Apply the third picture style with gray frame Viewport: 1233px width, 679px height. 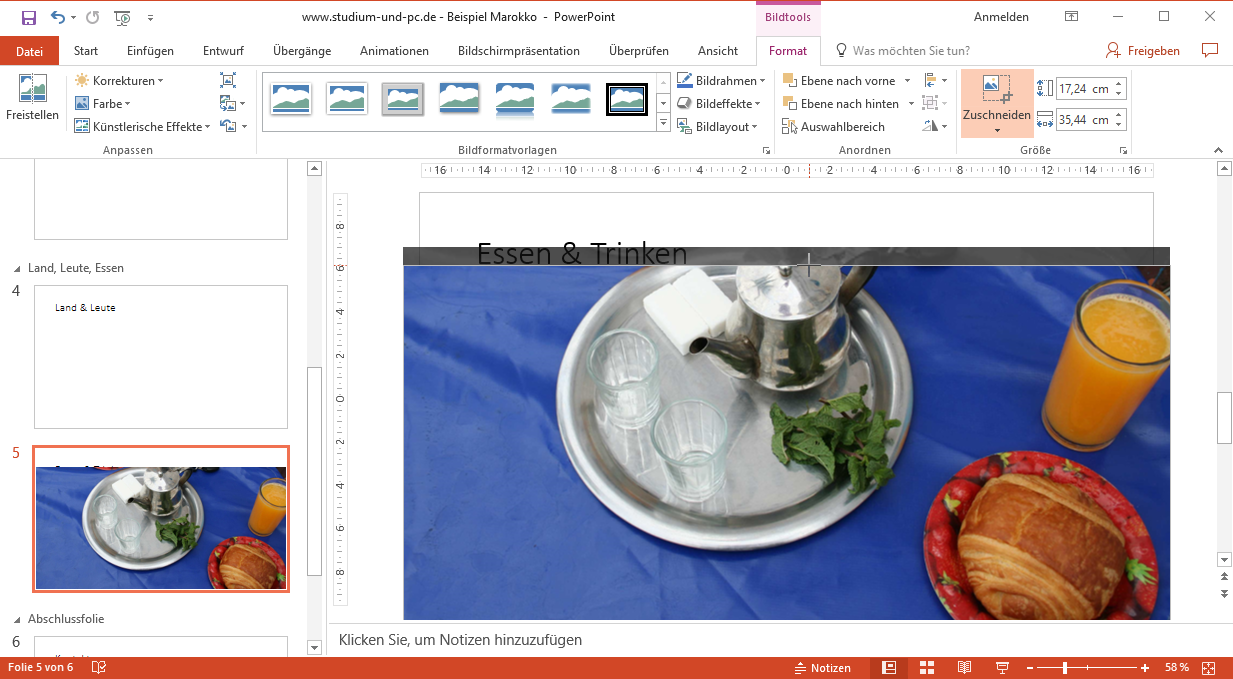[x=403, y=98]
